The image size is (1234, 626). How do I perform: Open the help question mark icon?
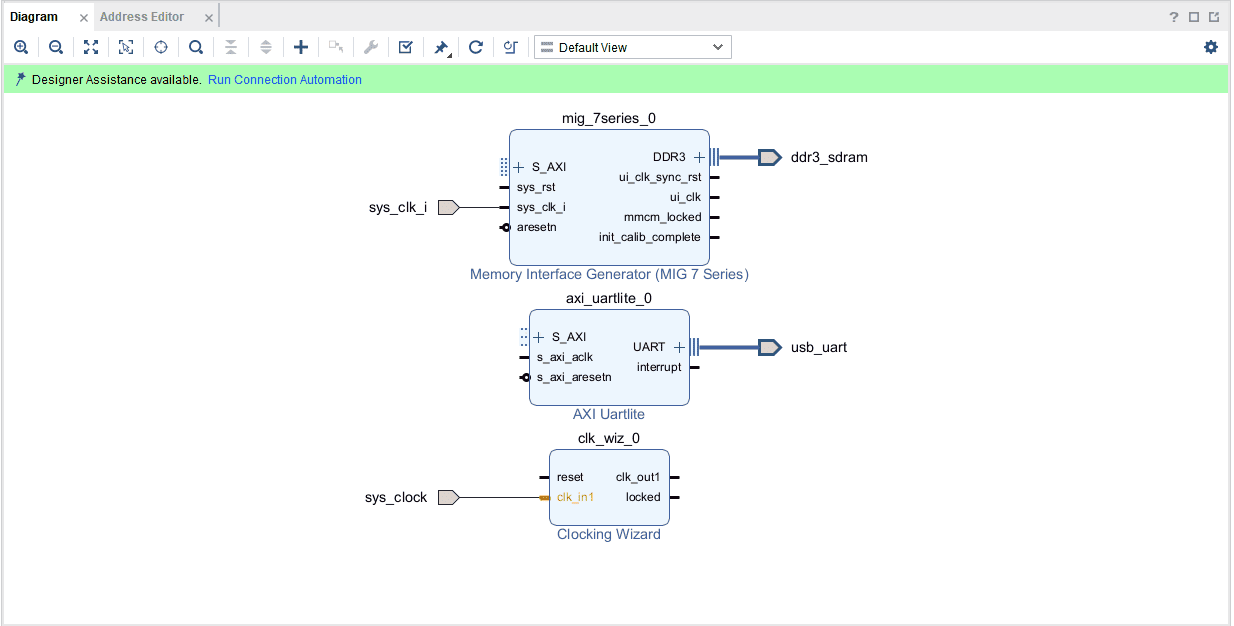point(1174,17)
